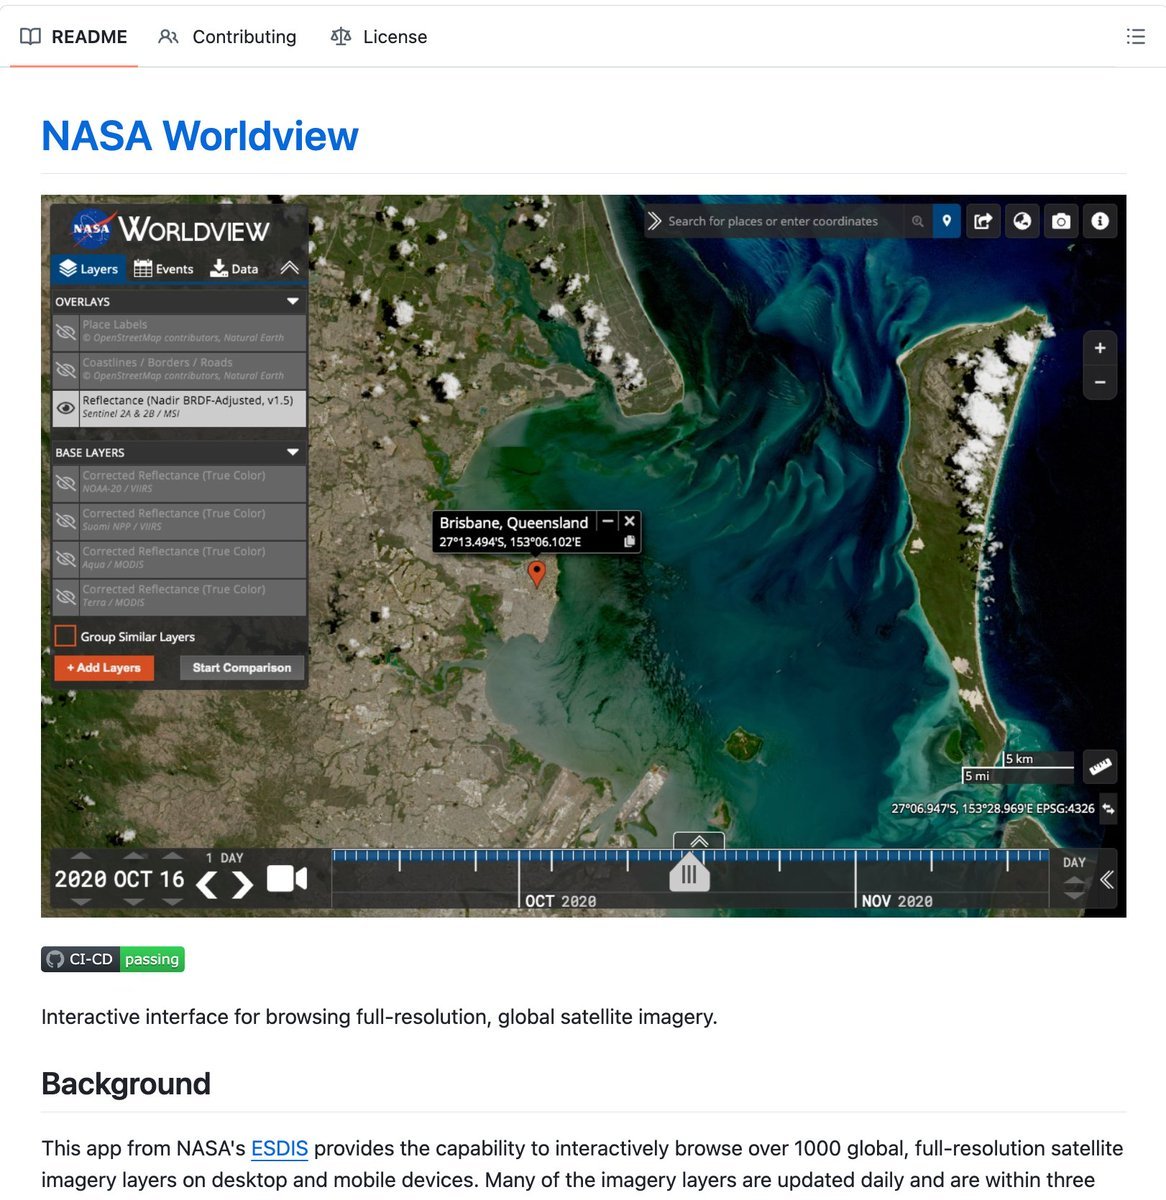Increase the year 2020 with up arrow
Screen dimensions: 1166x1200
pyautogui.click(x=81, y=857)
